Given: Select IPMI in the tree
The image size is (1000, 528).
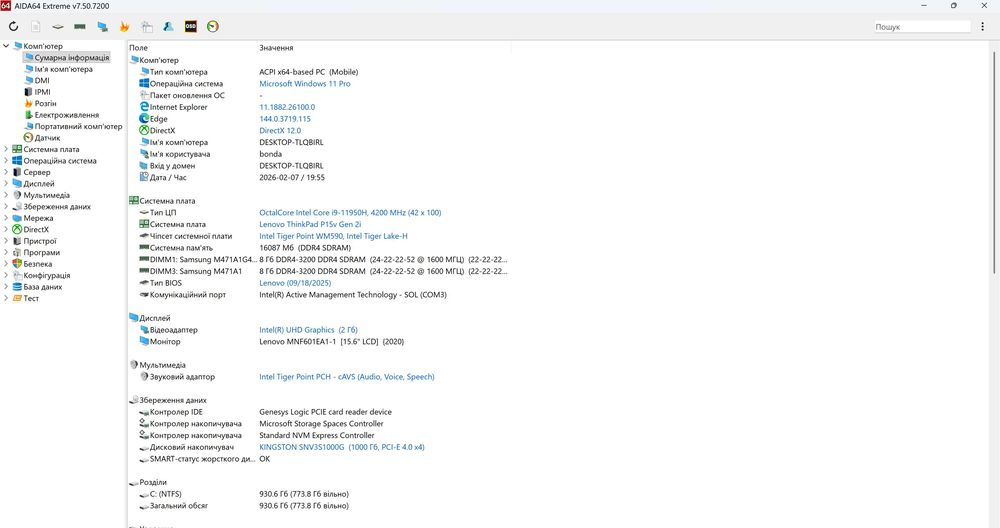Looking at the screenshot, I should click(43, 92).
